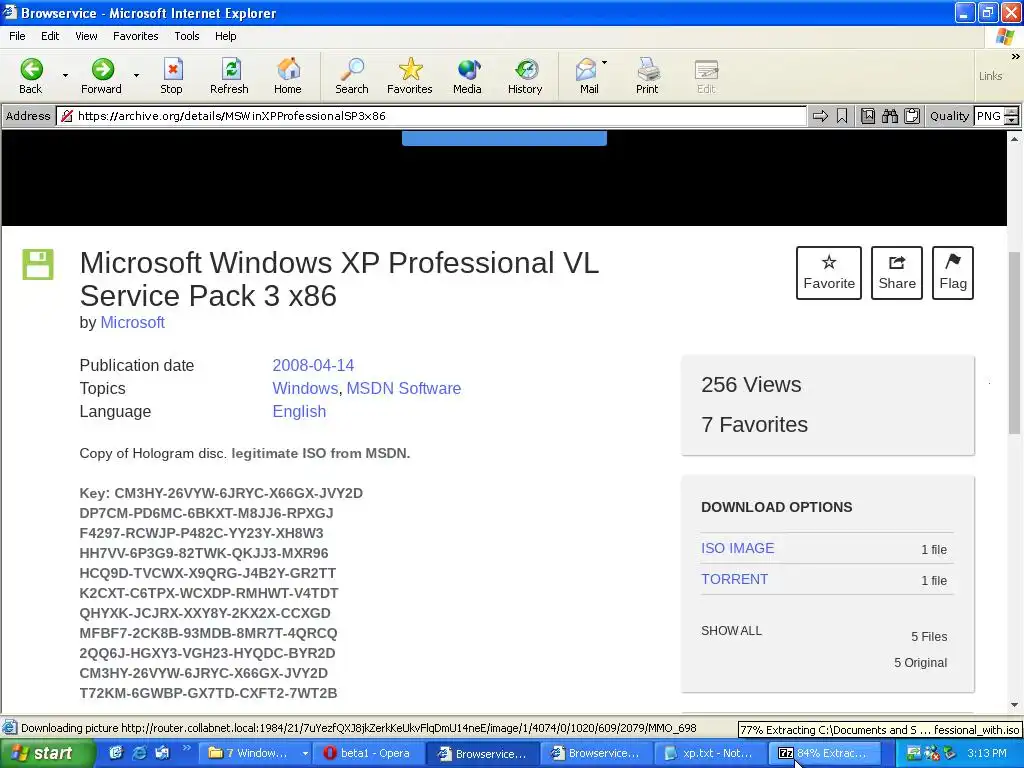Switch to 84% Extracting taskbar window
The image size is (1024, 768).
click(x=824, y=754)
